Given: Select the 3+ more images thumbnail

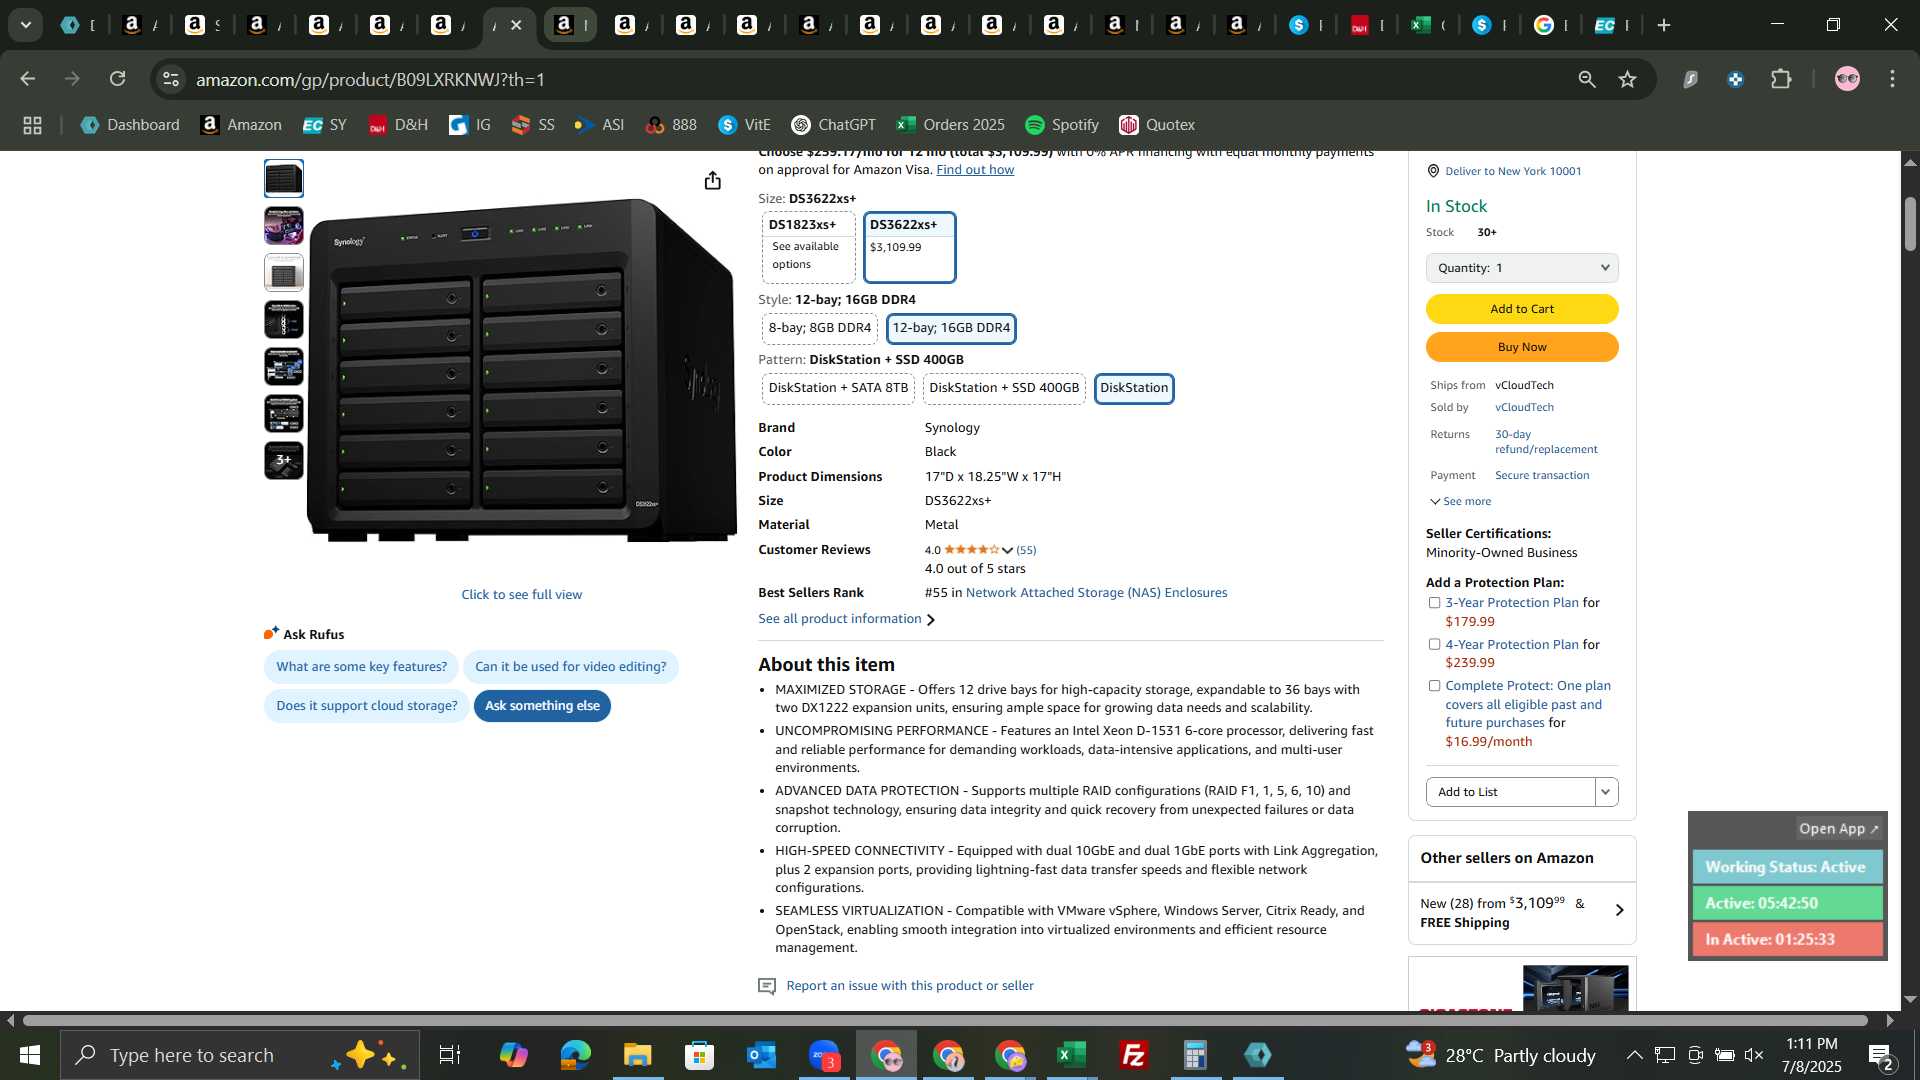Looking at the screenshot, I should (x=284, y=461).
